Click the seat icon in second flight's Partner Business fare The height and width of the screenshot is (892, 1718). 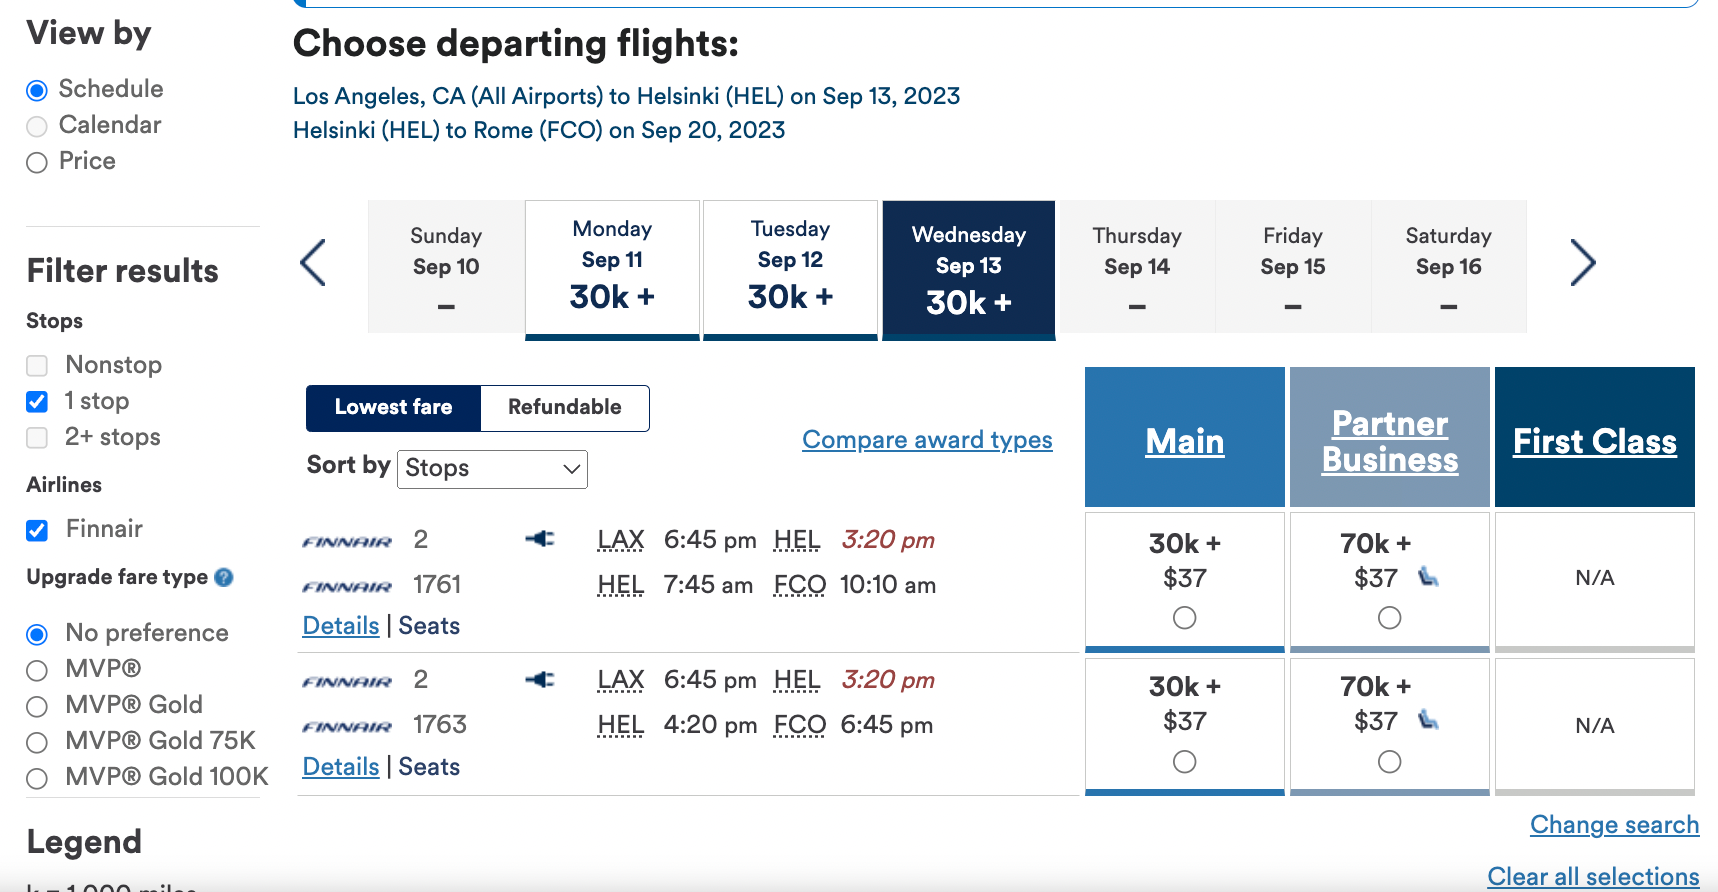pos(1428,721)
